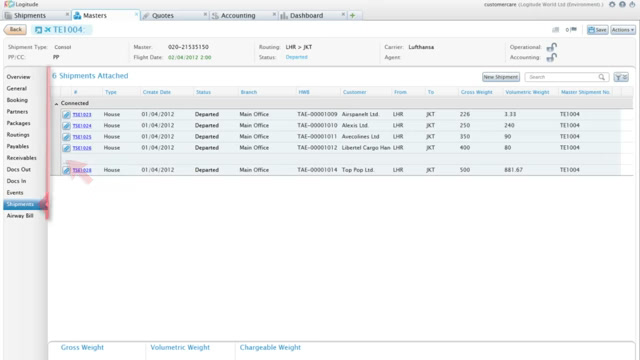Click the settings gear icon in header
This screenshot has height=360, width=640.
click(x=612, y=4)
